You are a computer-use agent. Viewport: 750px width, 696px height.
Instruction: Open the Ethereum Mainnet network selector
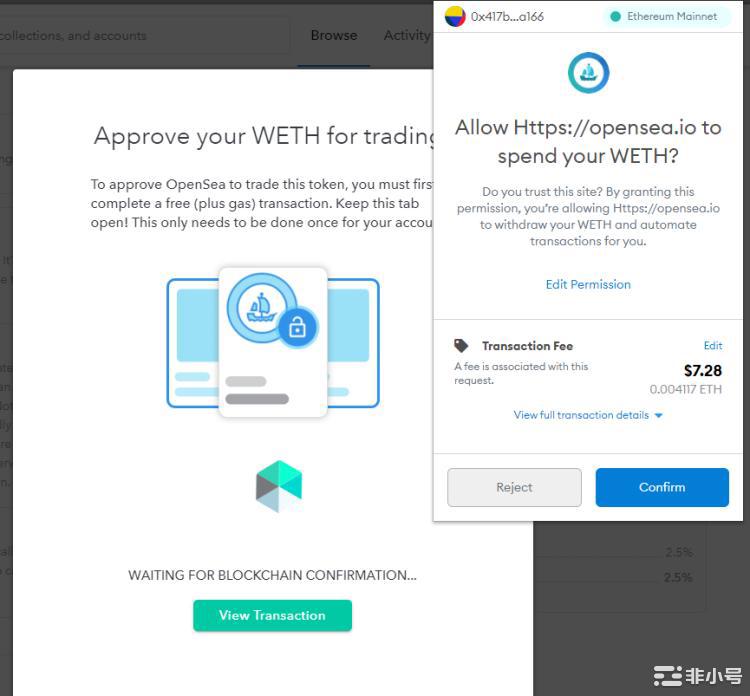click(668, 17)
